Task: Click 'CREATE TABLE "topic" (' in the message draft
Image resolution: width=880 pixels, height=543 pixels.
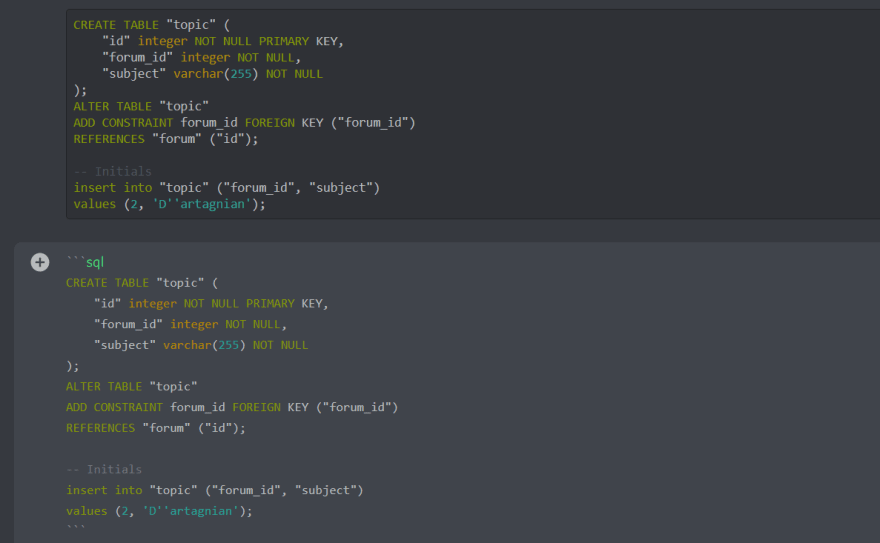Action: 142,283
